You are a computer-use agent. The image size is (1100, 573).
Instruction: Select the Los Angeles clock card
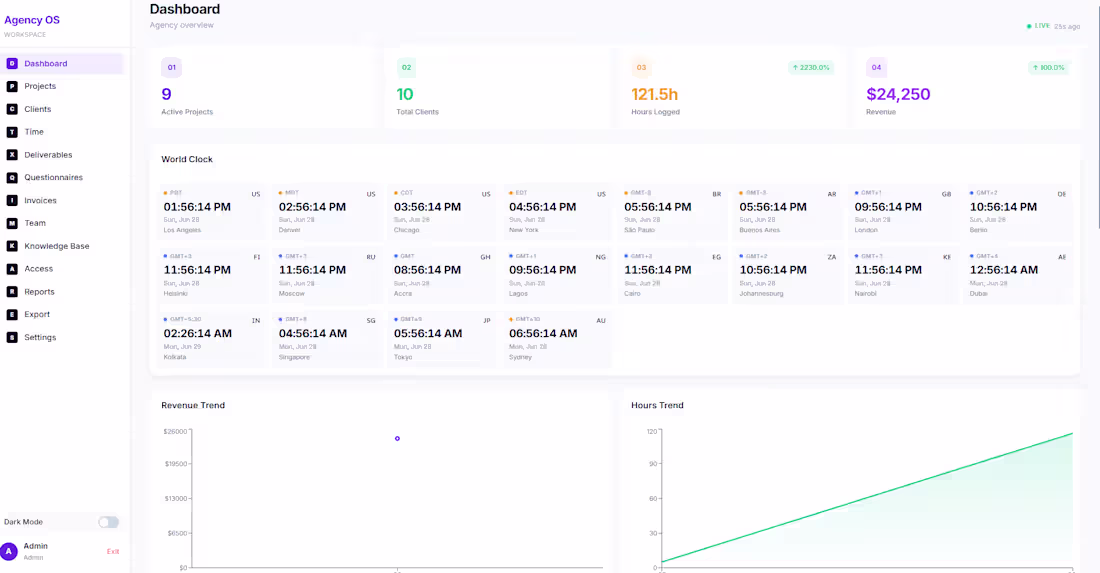[x=211, y=211]
